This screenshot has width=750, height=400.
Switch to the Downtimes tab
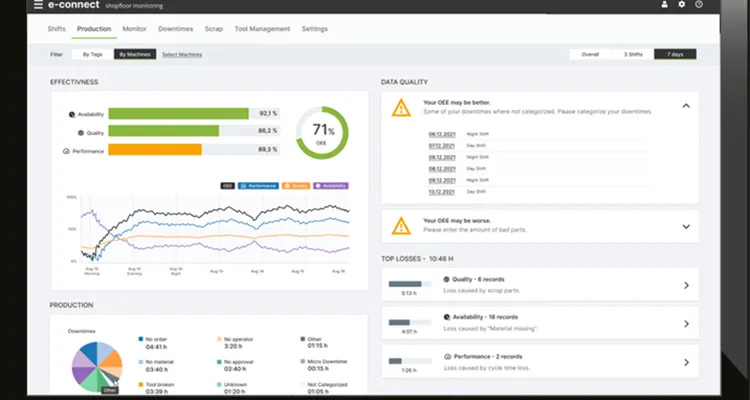point(175,29)
